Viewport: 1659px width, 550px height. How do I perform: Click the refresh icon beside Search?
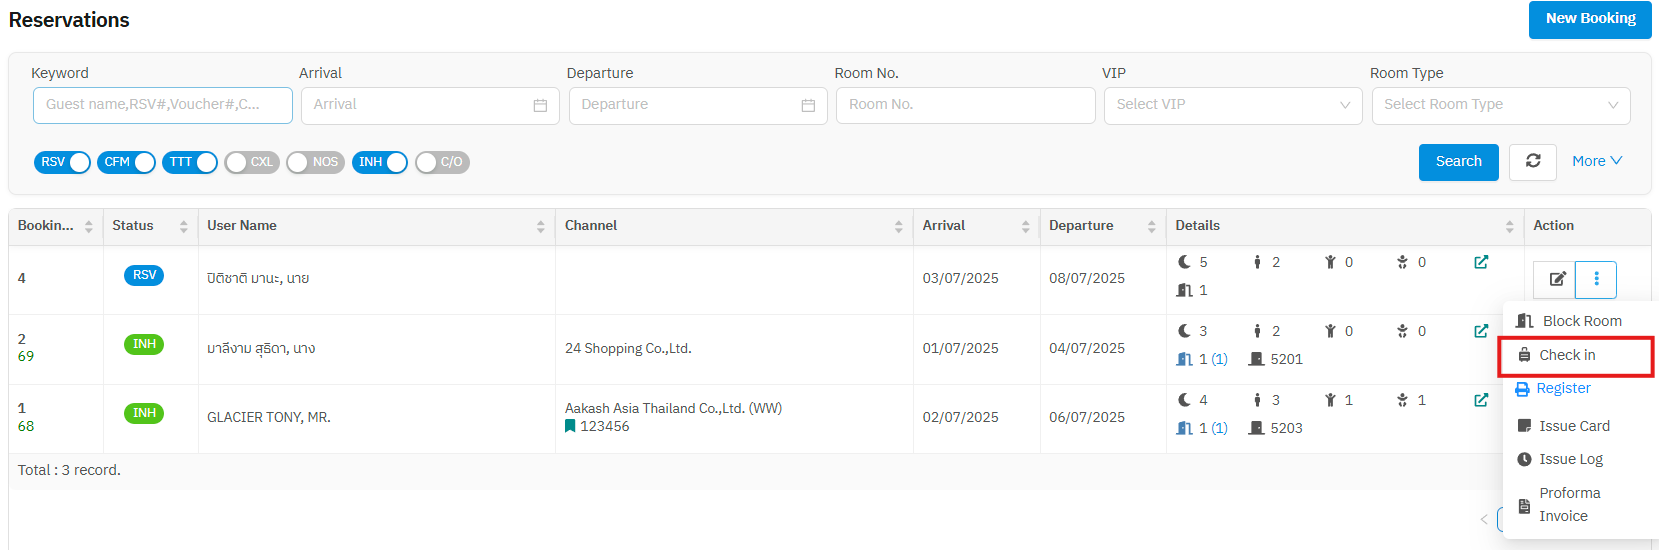coord(1532,161)
